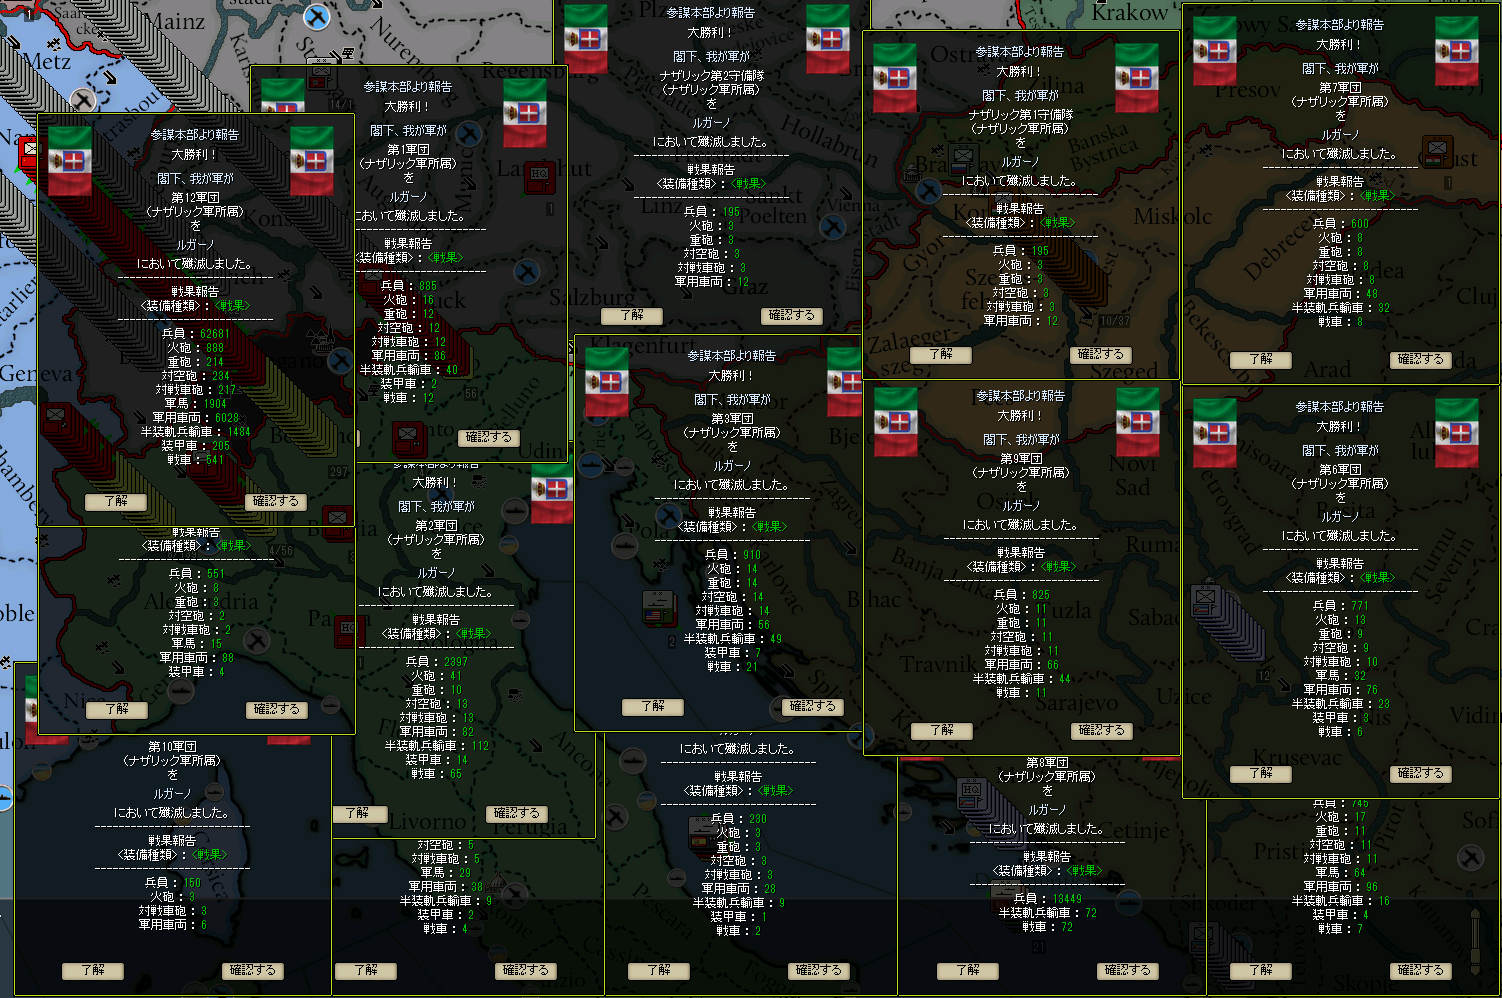Click the zoom slider at bottom right
This screenshot has width=1502, height=998.
[1475, 940]
